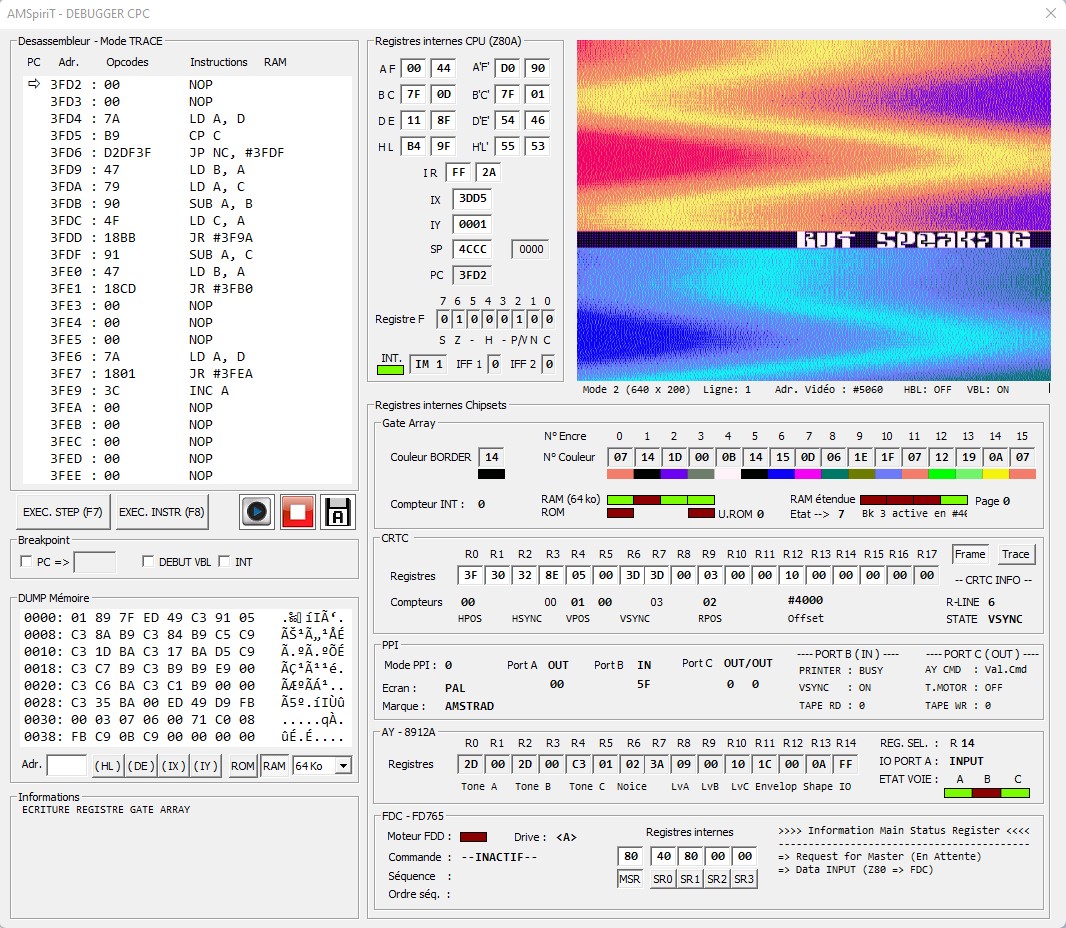
Task: Click the blue play run icon
Action: click(x=256, y=512)
